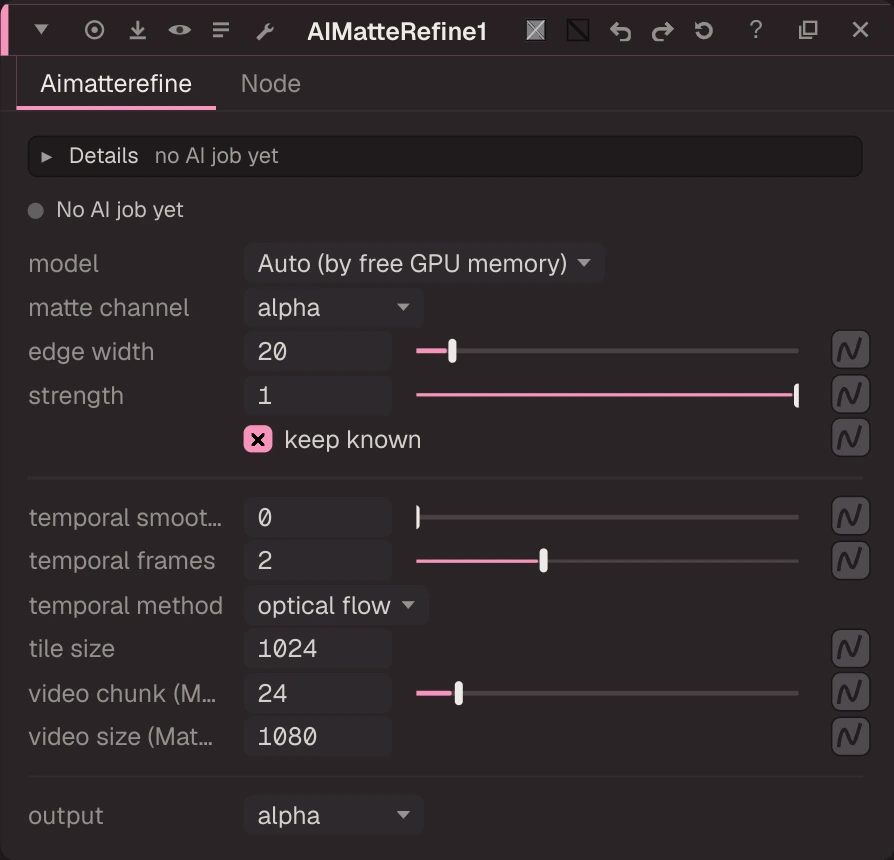Open animation menu for keep known
This screenshot has height=860, width=894.
850,437
